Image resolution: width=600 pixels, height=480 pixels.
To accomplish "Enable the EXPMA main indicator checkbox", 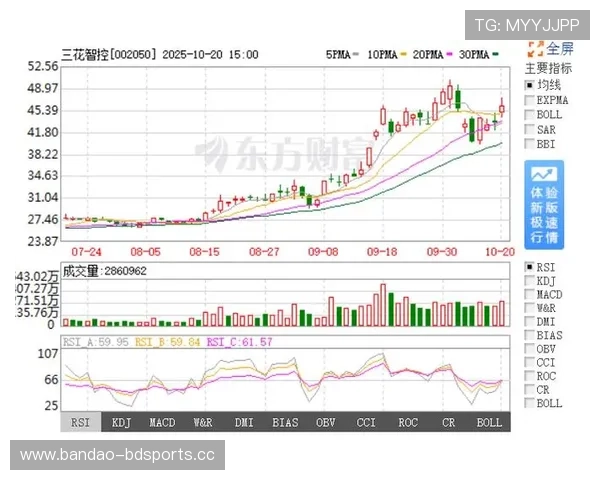I will (529, 100).
